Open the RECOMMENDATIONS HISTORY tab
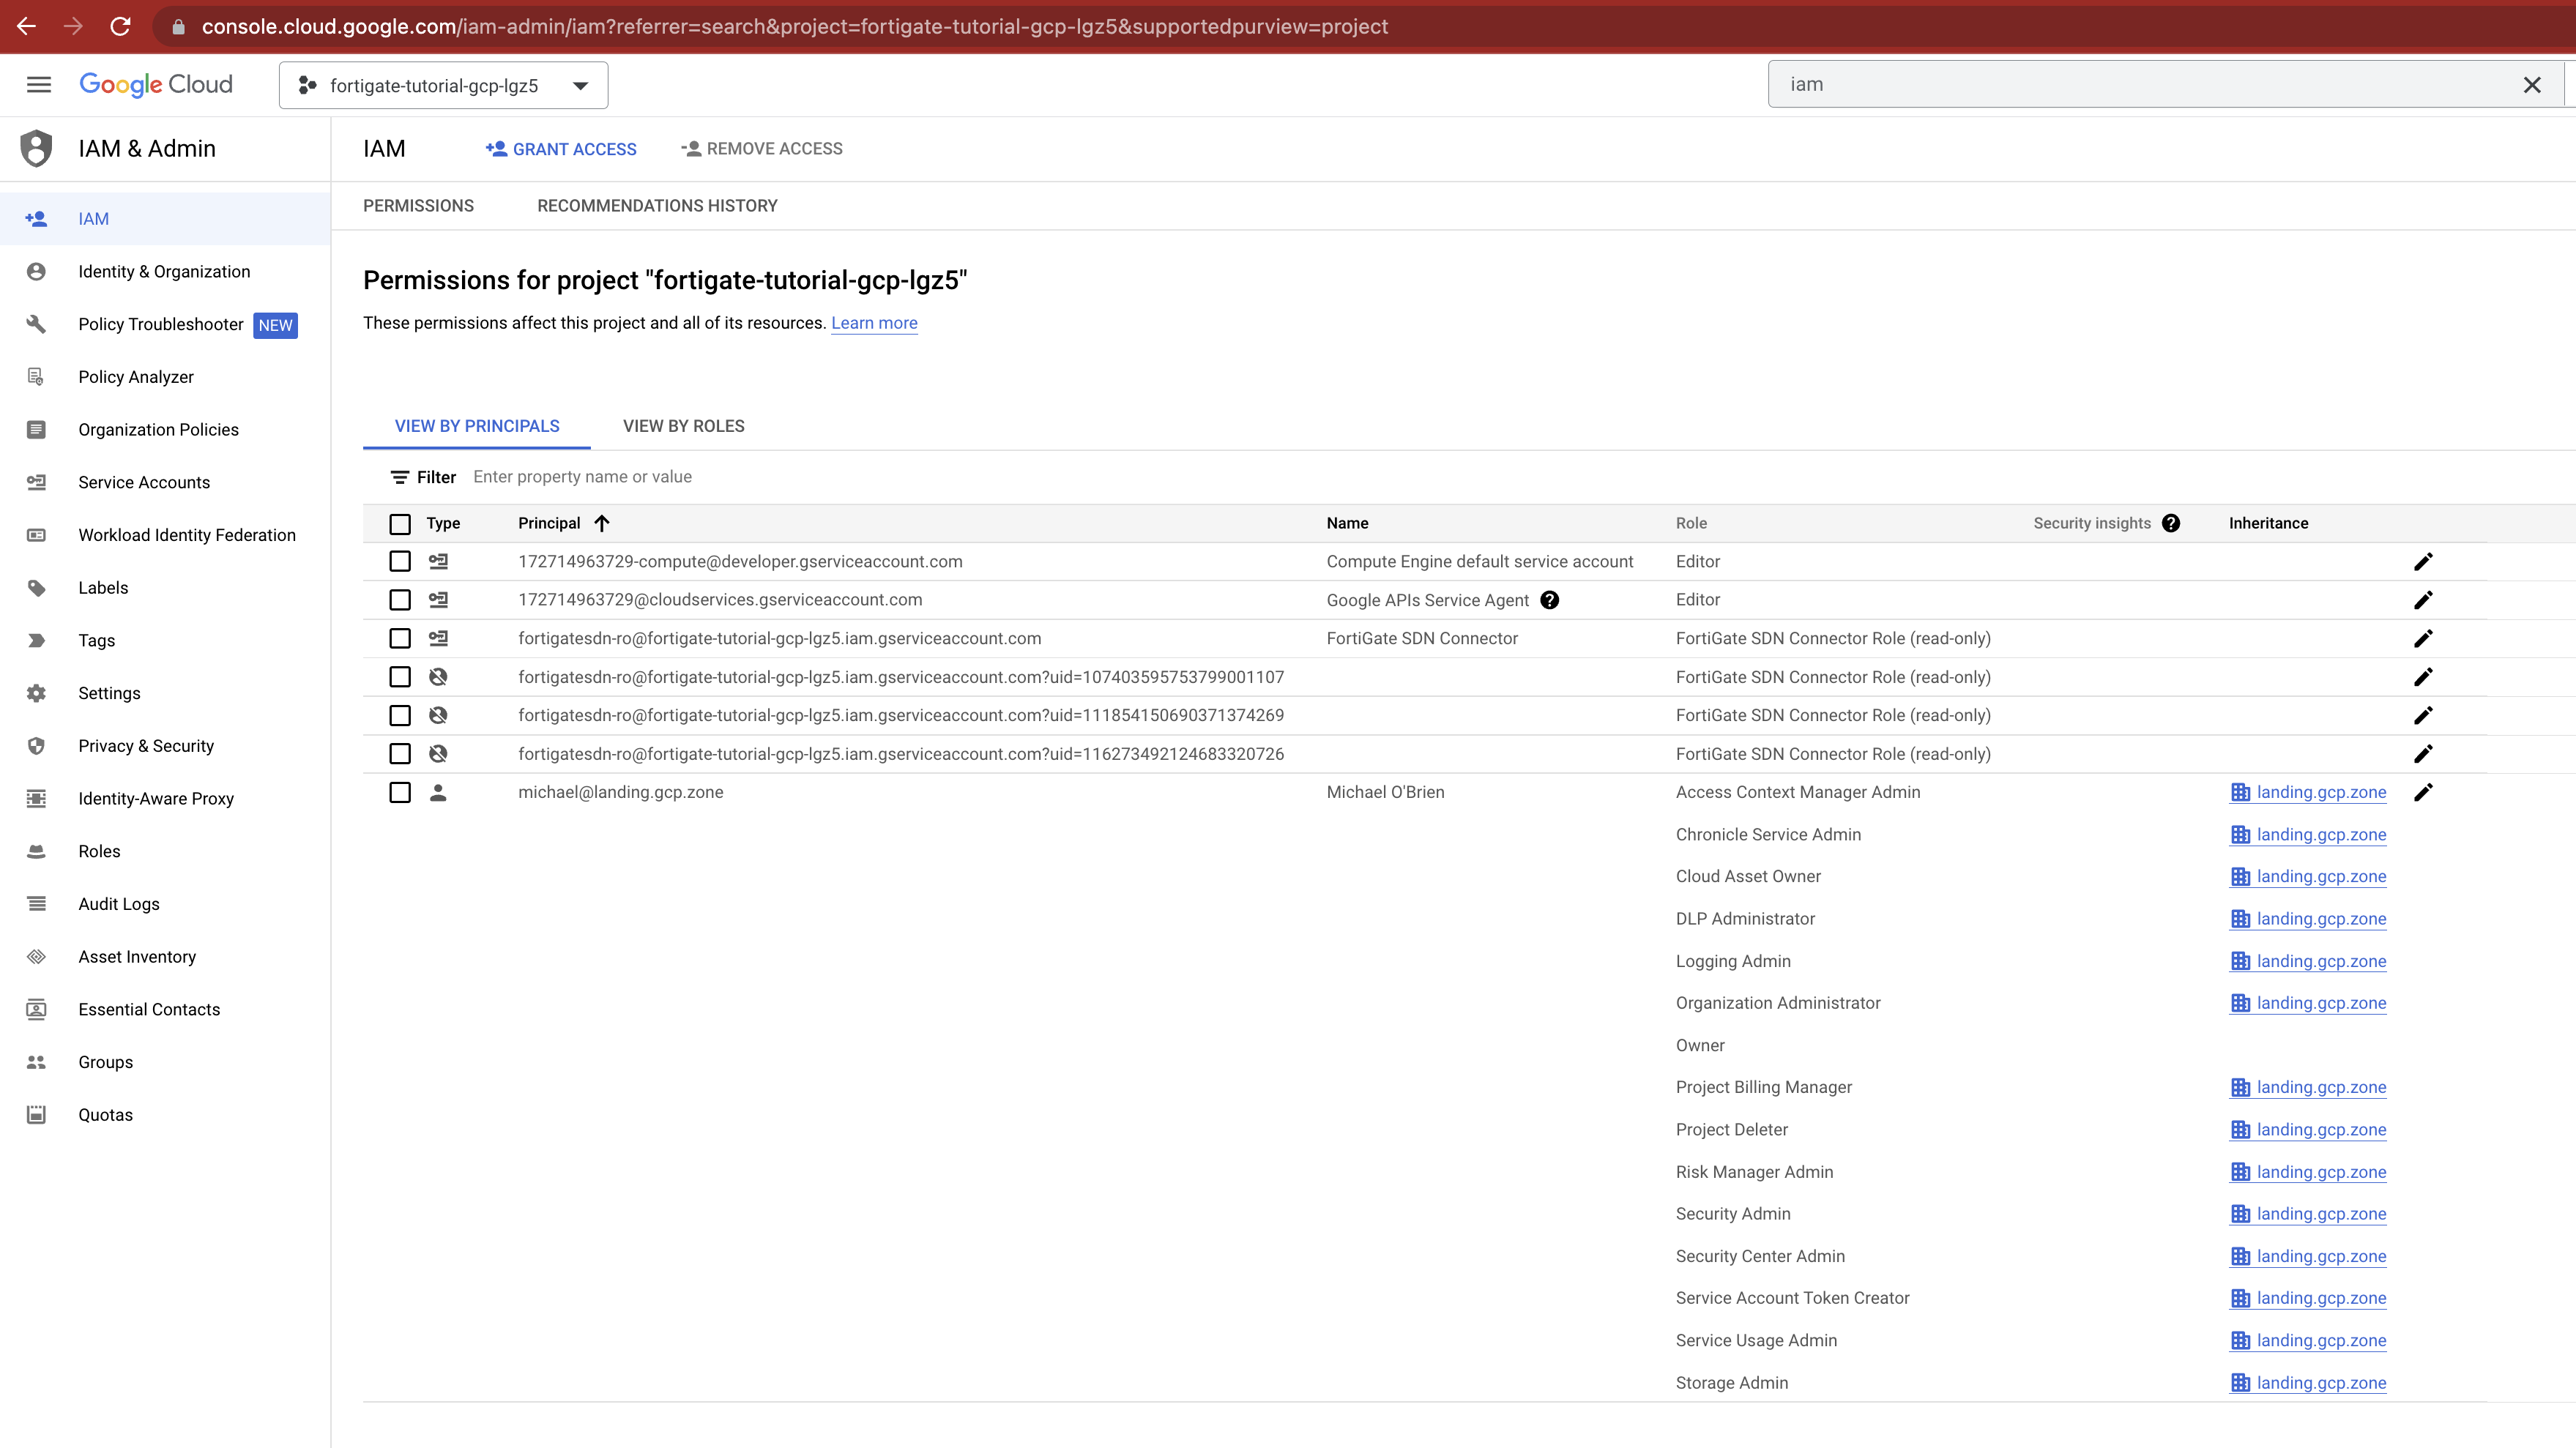The height and width of the screenshot is (1448, 2576). tap(657, 206)
